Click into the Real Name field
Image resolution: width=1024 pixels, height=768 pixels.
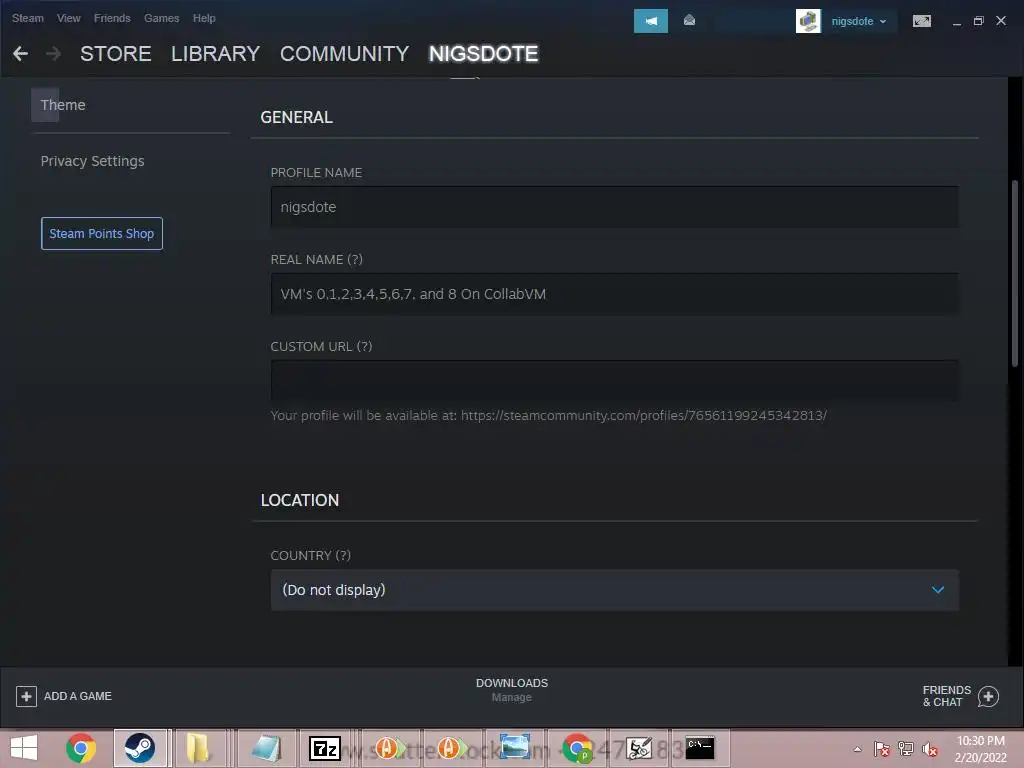[x=615, y=294]
